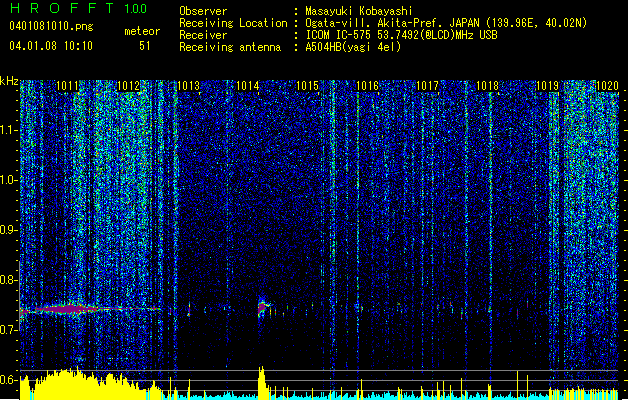Click the date stamp 04.01.08 10:10
The image size is (629, 400).
(x=51, y=45)
